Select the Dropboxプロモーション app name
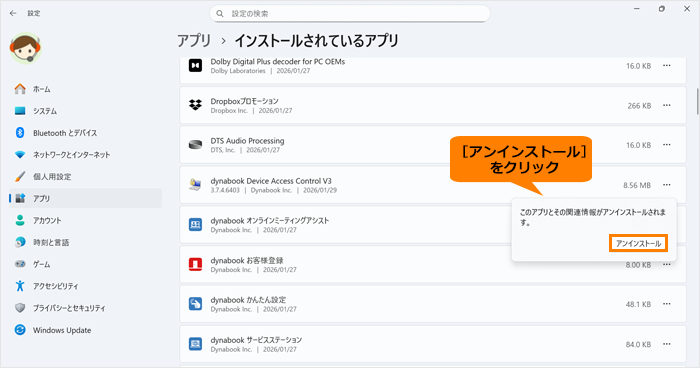 pos(245,101)
